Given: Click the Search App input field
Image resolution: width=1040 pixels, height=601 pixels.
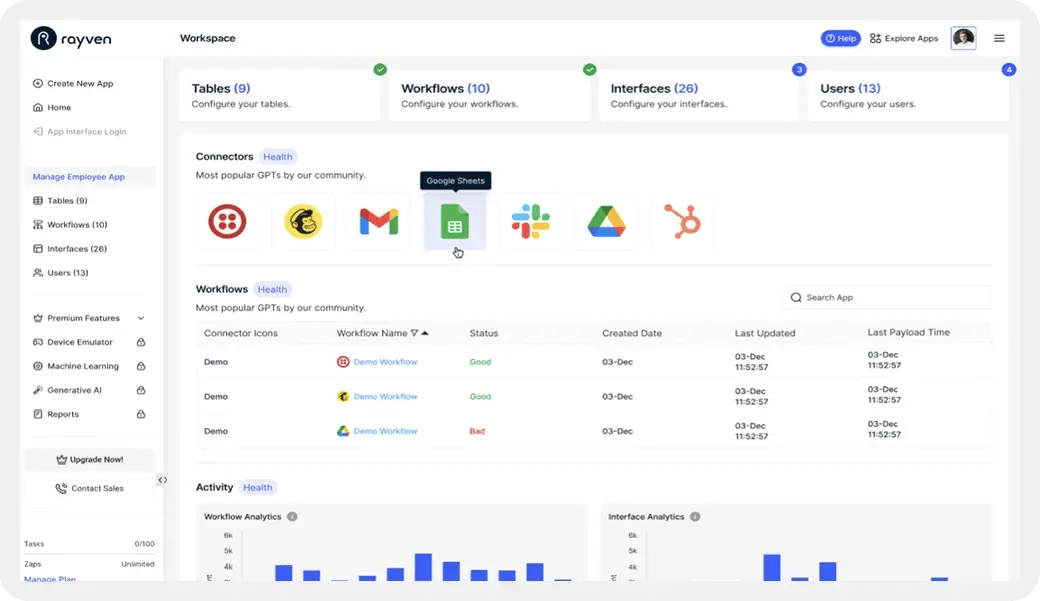Looking at the screenshot, I should click(x=885, y=297).
